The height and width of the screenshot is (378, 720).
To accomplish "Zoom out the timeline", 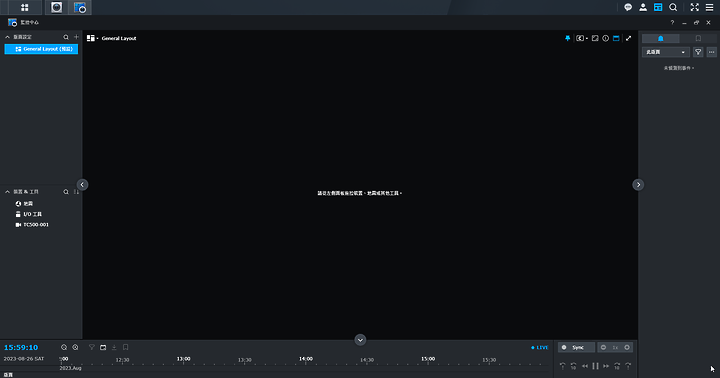I will click(64, 347).
